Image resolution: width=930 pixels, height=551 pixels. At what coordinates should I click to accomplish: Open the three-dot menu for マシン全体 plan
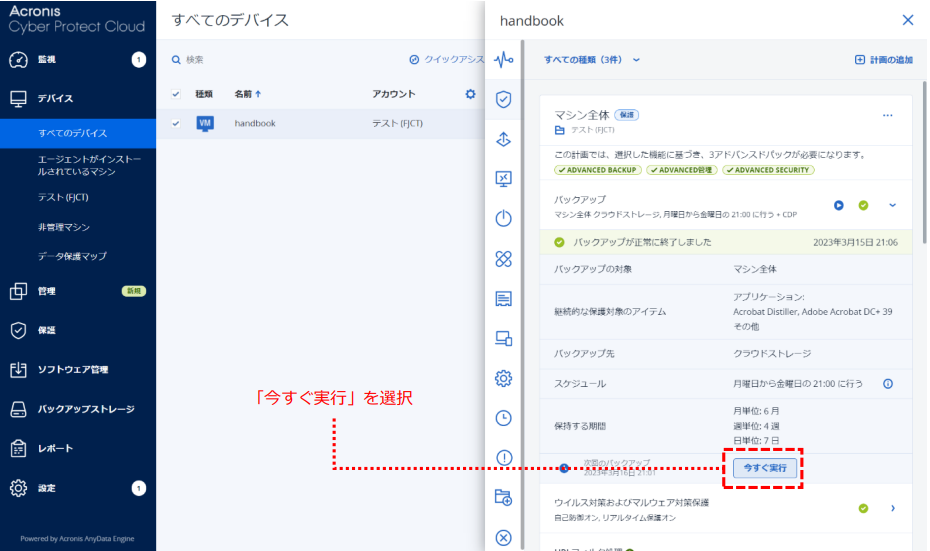click(x=887, y=116)
